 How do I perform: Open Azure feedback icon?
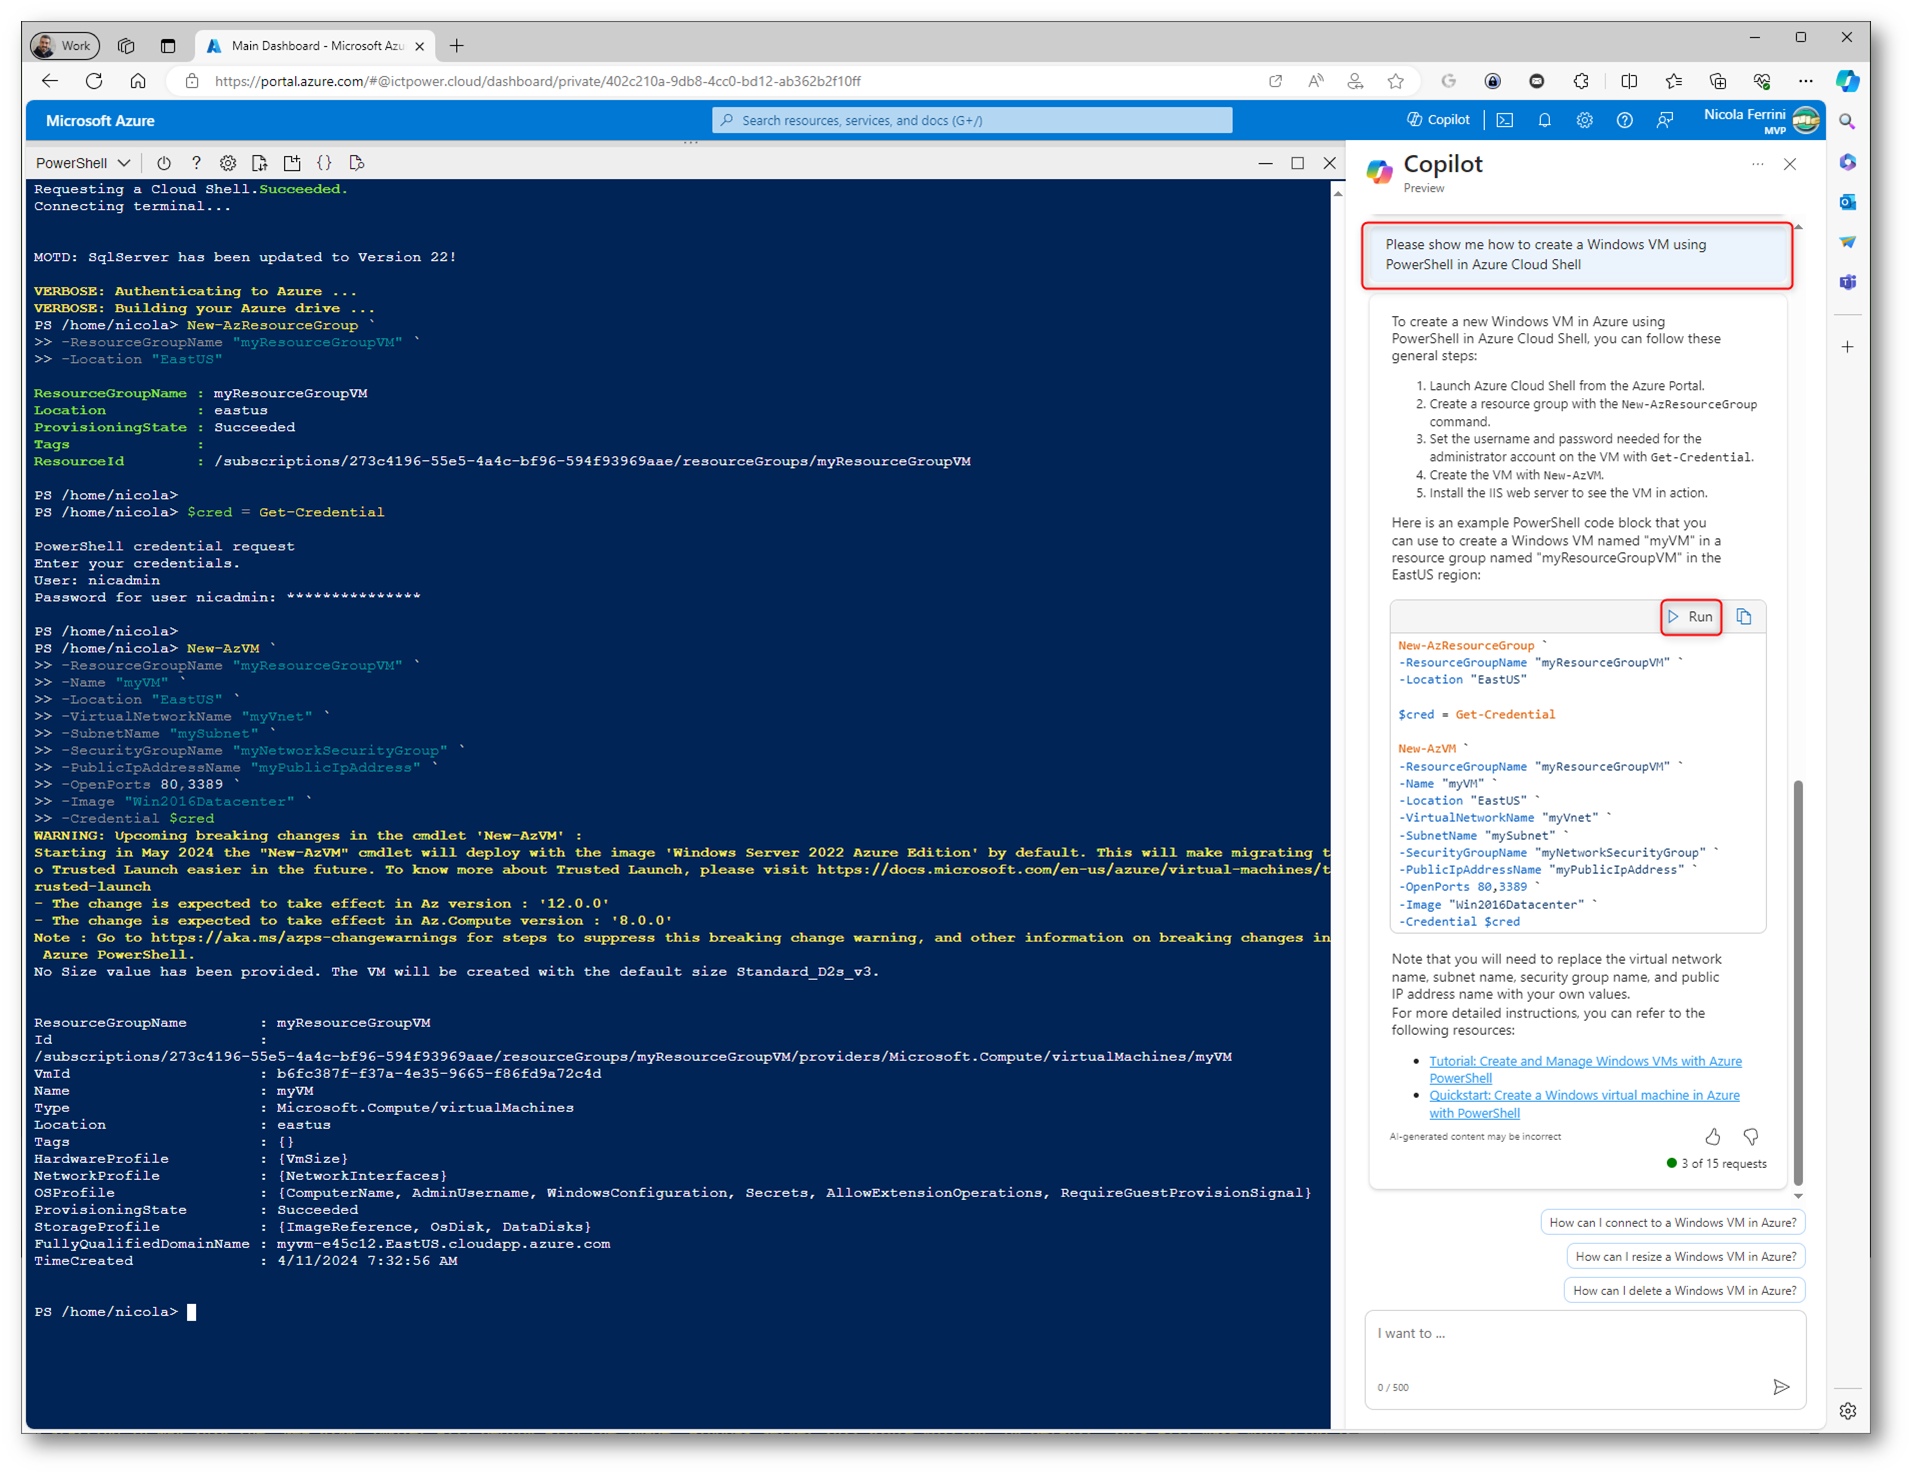point(1665,120)
